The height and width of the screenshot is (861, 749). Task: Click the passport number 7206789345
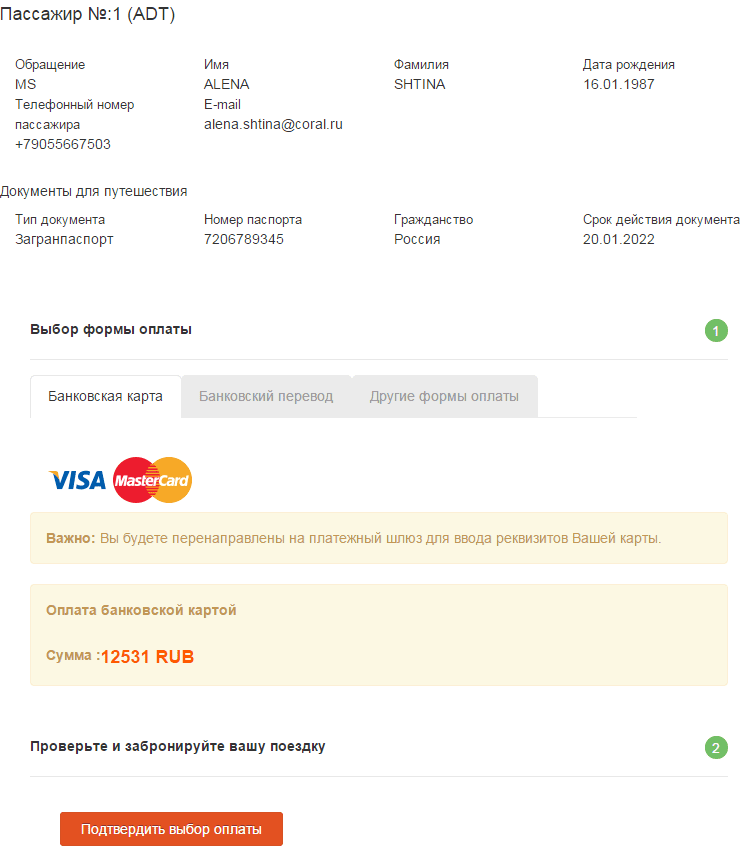click(x=244, y=239)
